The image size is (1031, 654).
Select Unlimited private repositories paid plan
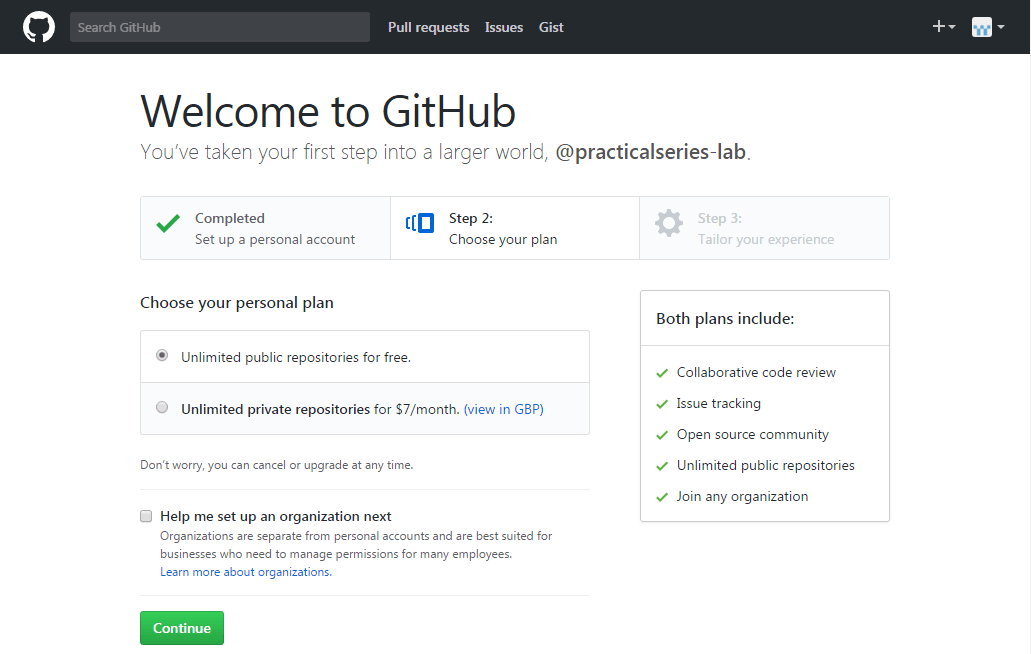pos(162,408)
